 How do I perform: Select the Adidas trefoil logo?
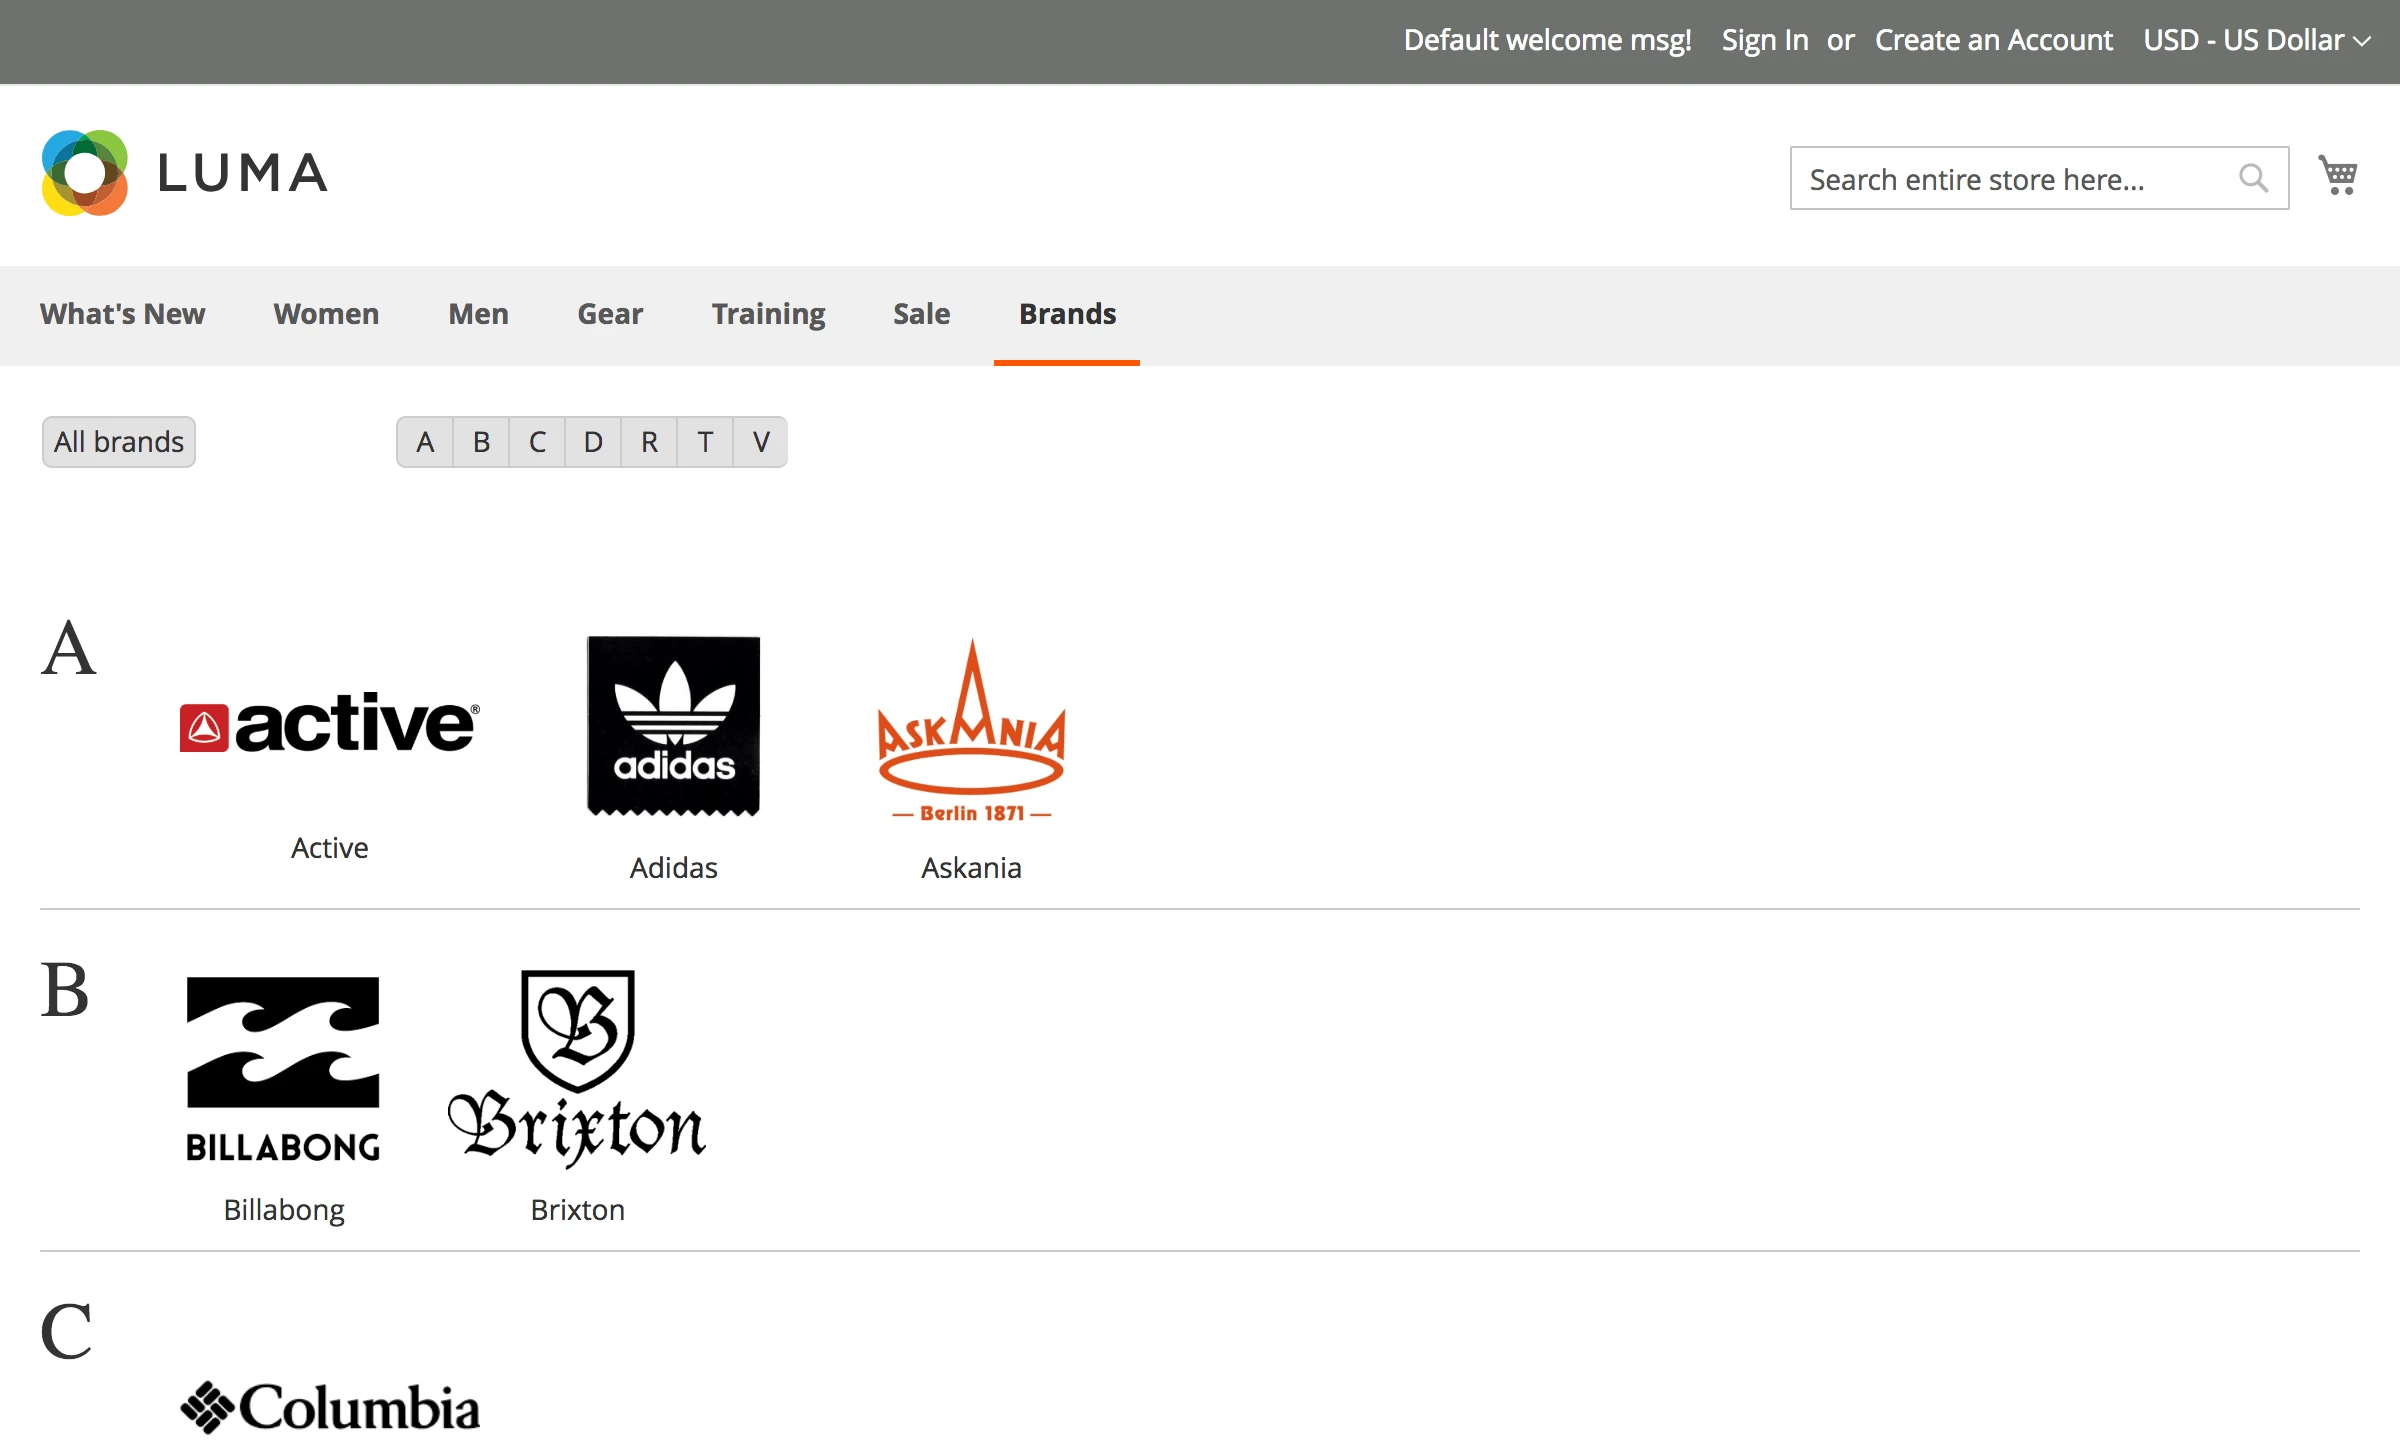tap(672, 725)
